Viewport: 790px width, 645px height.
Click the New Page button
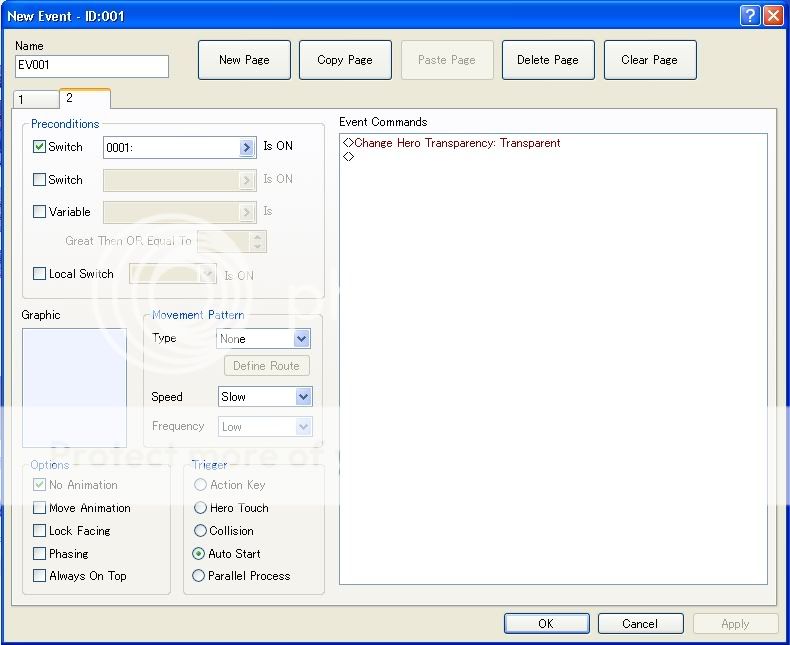click(244, 60)
